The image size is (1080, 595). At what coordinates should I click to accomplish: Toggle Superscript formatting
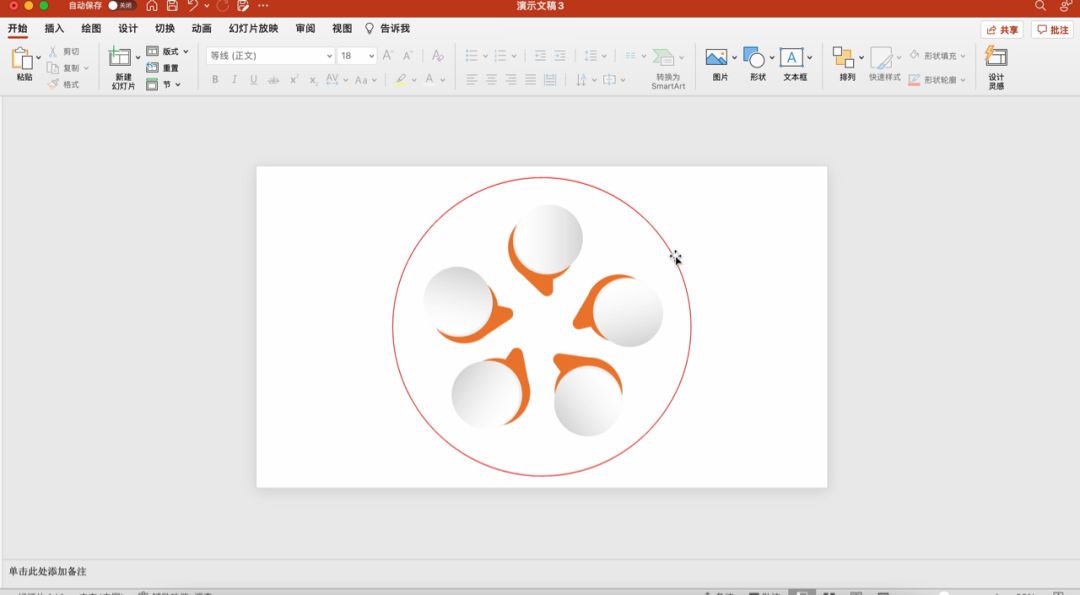click(293, 80)
